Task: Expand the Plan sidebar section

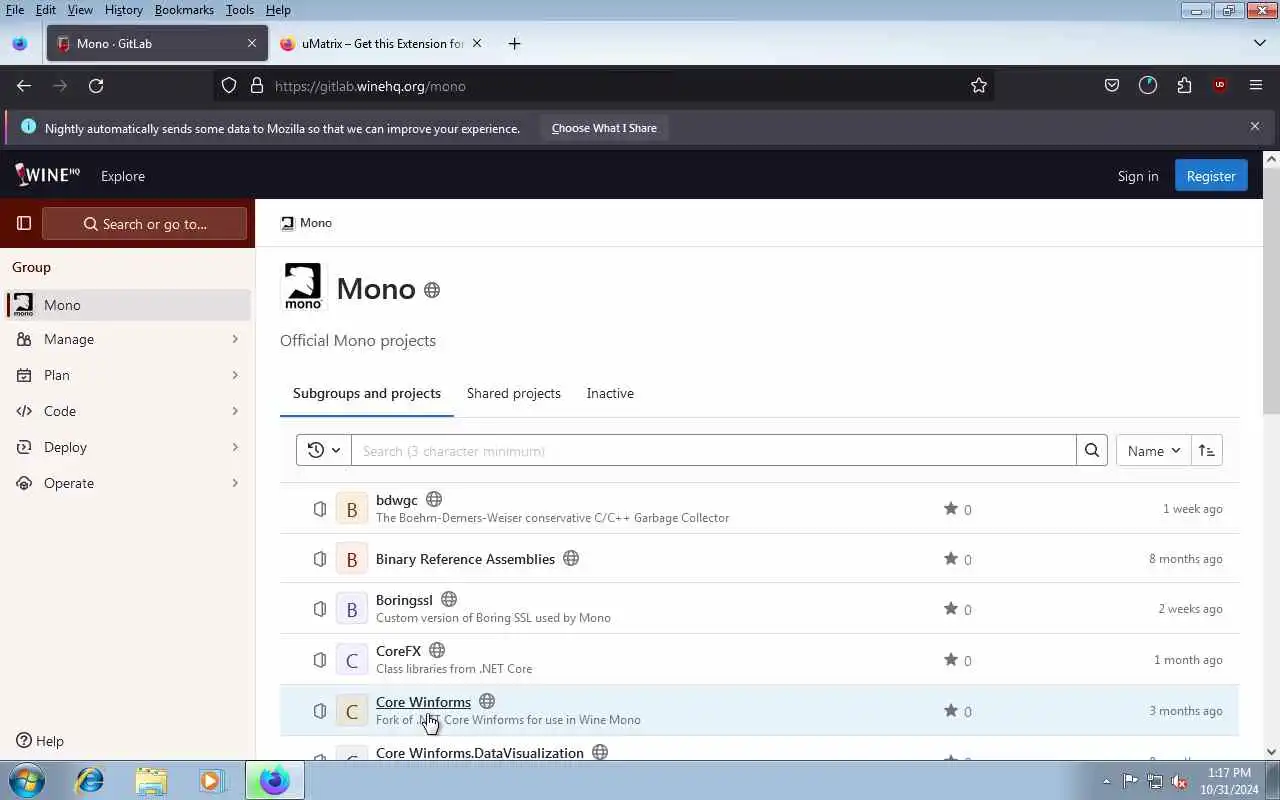Action: (x=128, y=375)
